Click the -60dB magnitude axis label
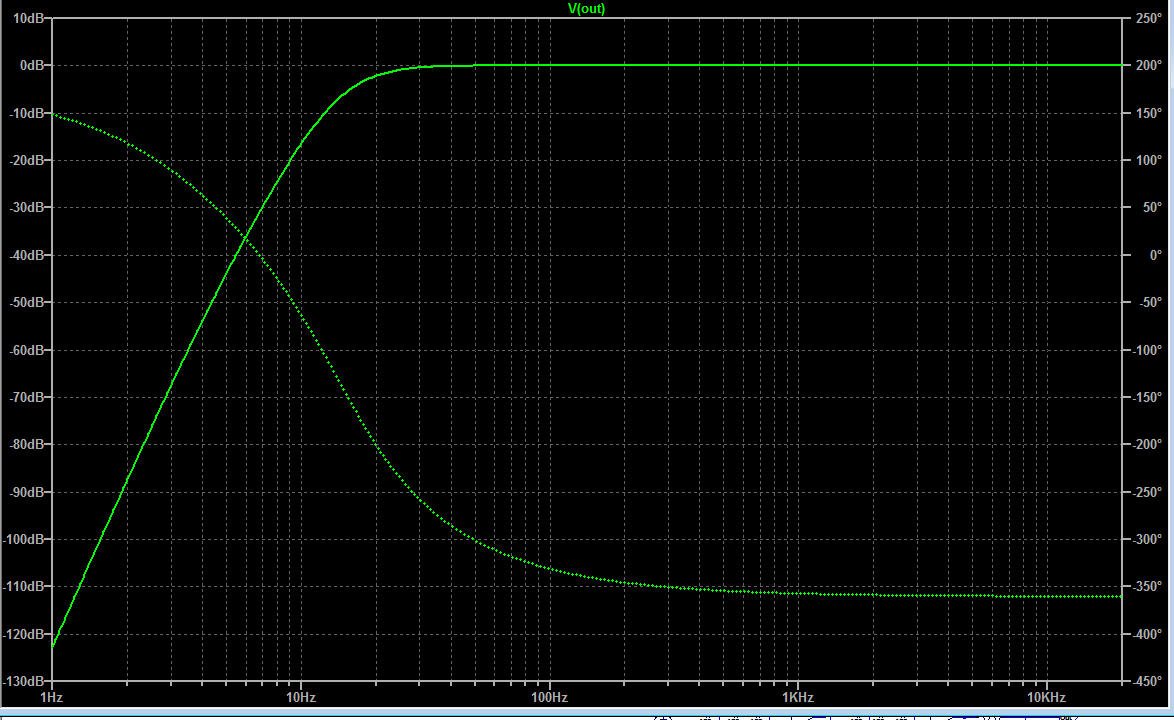The image size is (1174, 720). click(x=27, y=350)
